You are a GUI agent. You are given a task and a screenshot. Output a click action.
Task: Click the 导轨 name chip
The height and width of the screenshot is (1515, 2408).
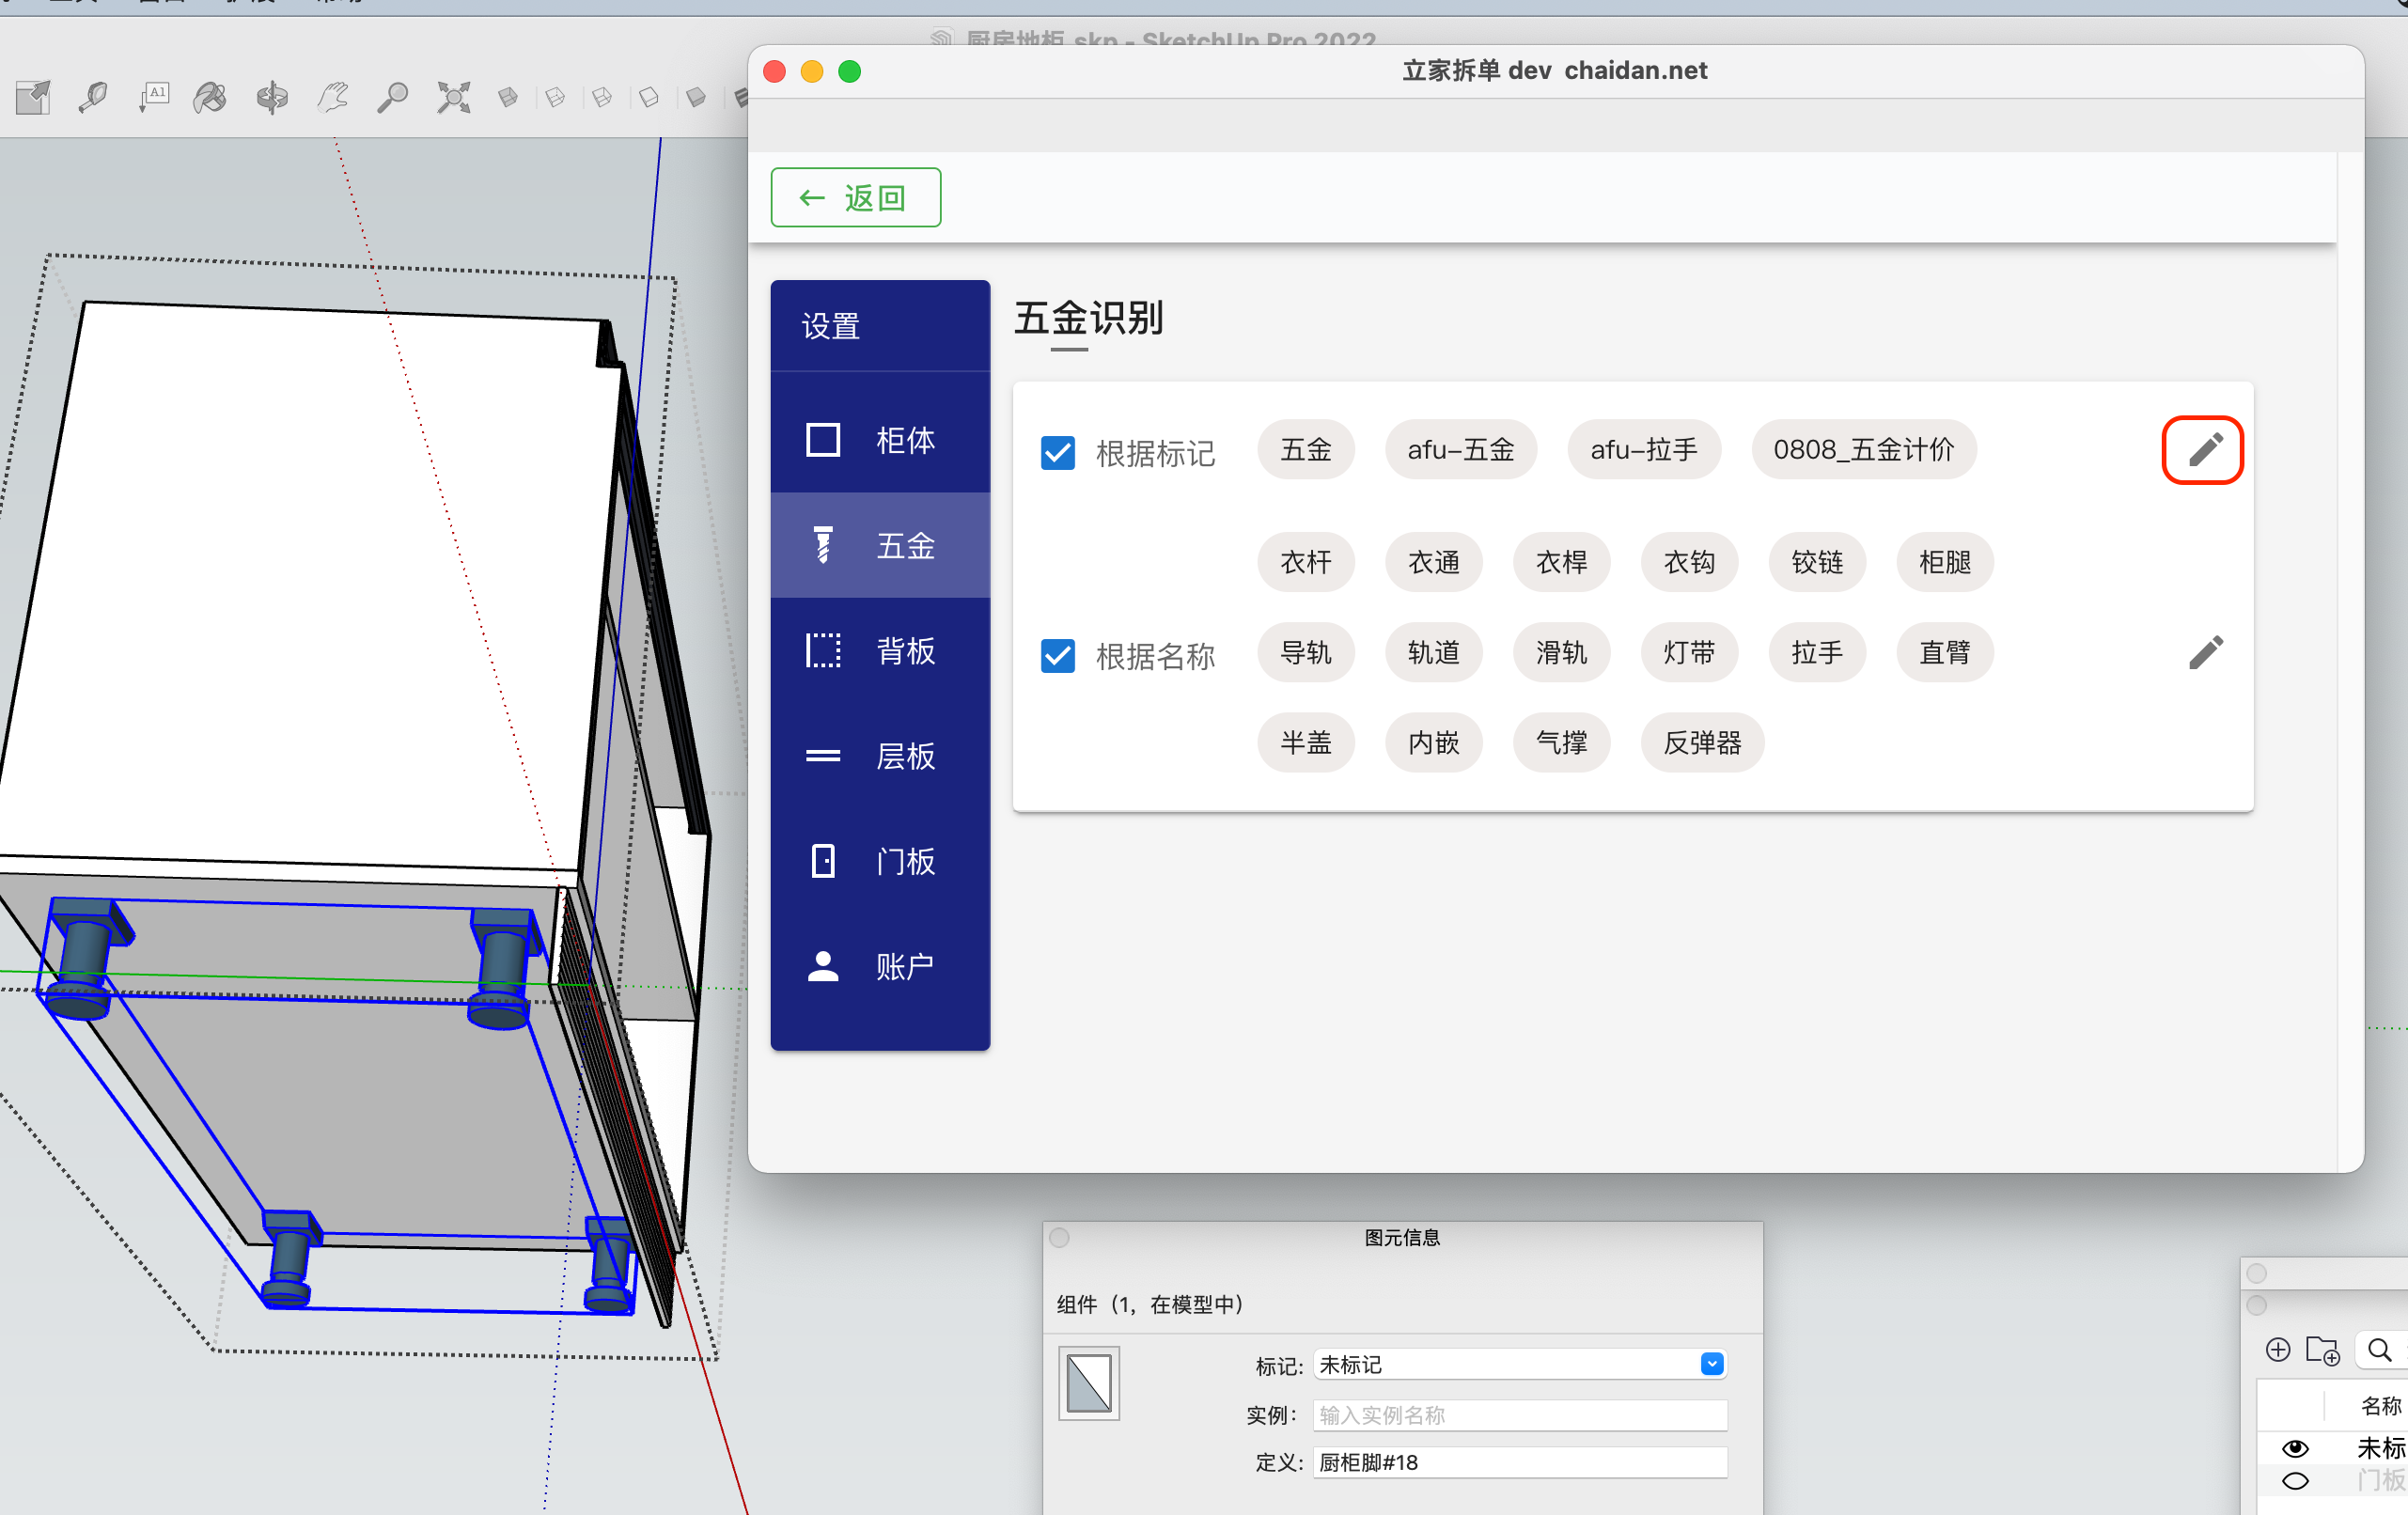(1306, 653)
